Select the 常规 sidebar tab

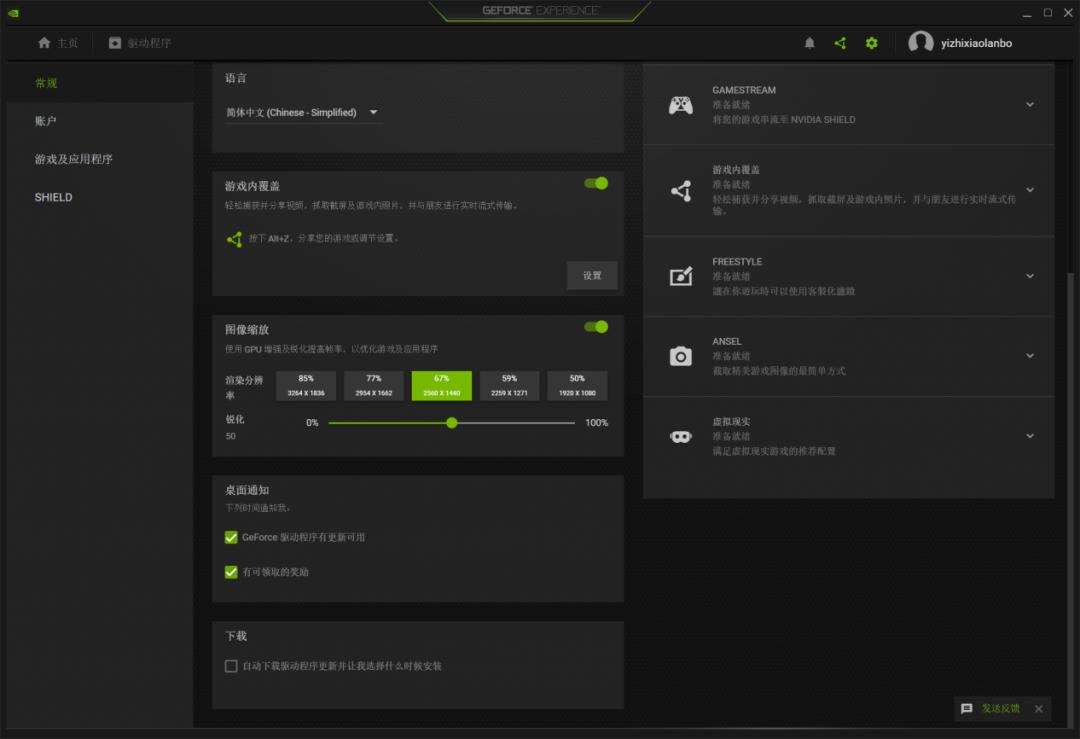click(x=100, y=83)
